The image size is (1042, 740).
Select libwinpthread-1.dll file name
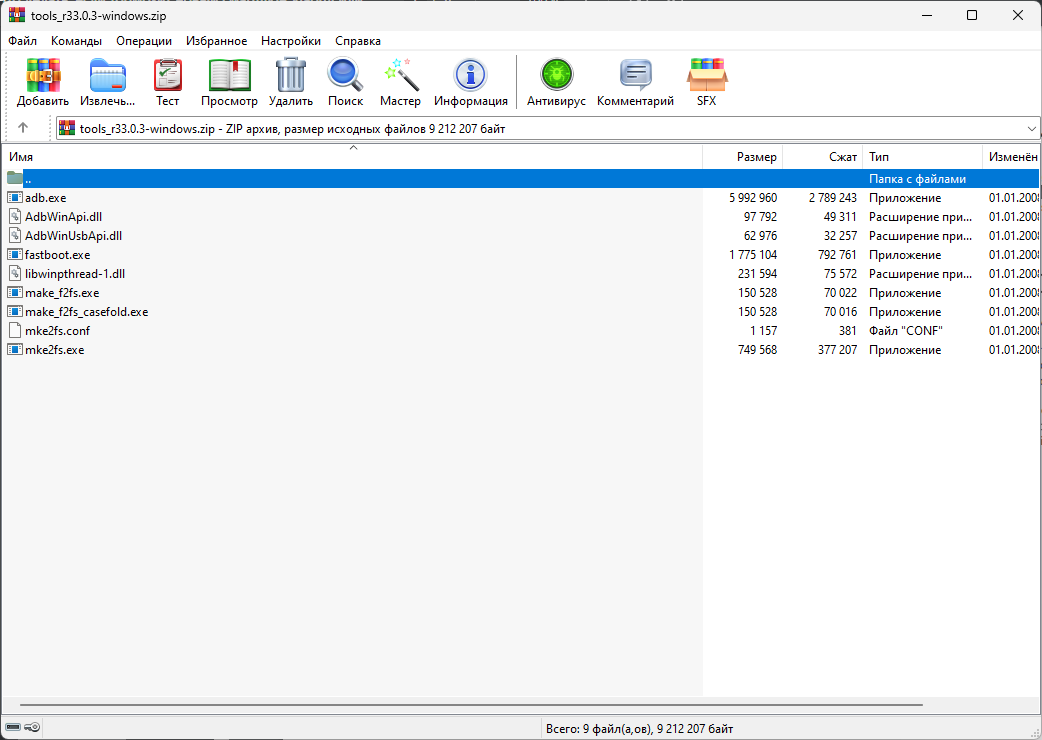tap(75, 274)
